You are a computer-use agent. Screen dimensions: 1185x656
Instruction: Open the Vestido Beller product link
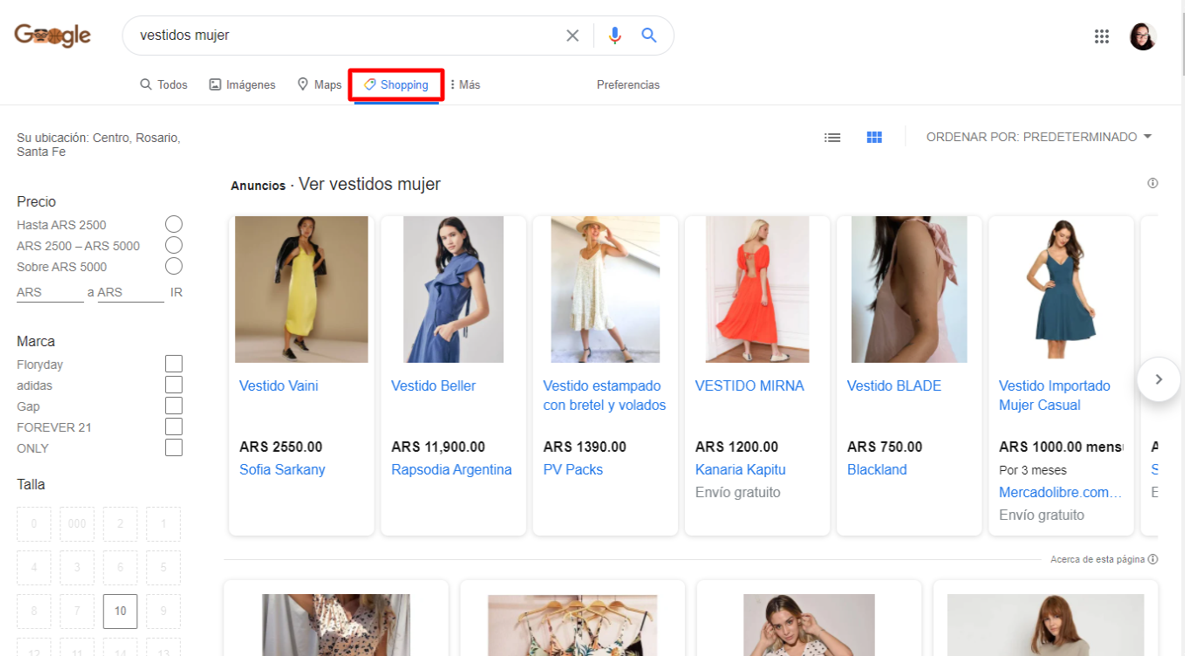coord(433,386)
